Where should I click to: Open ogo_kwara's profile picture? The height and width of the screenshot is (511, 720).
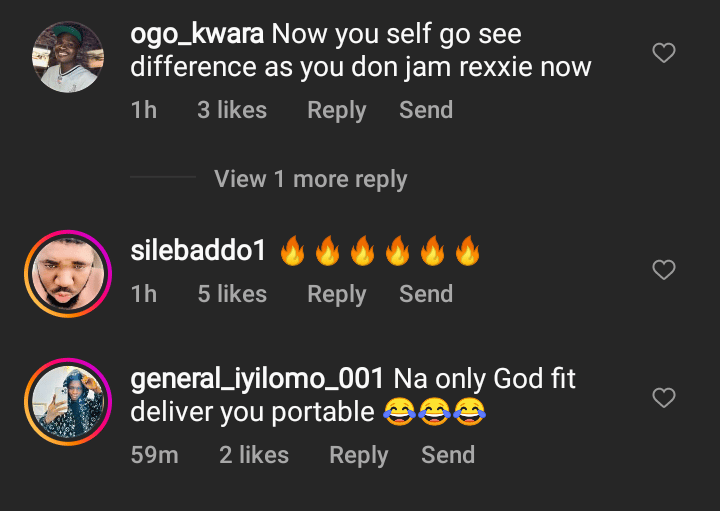coord(68,56)
